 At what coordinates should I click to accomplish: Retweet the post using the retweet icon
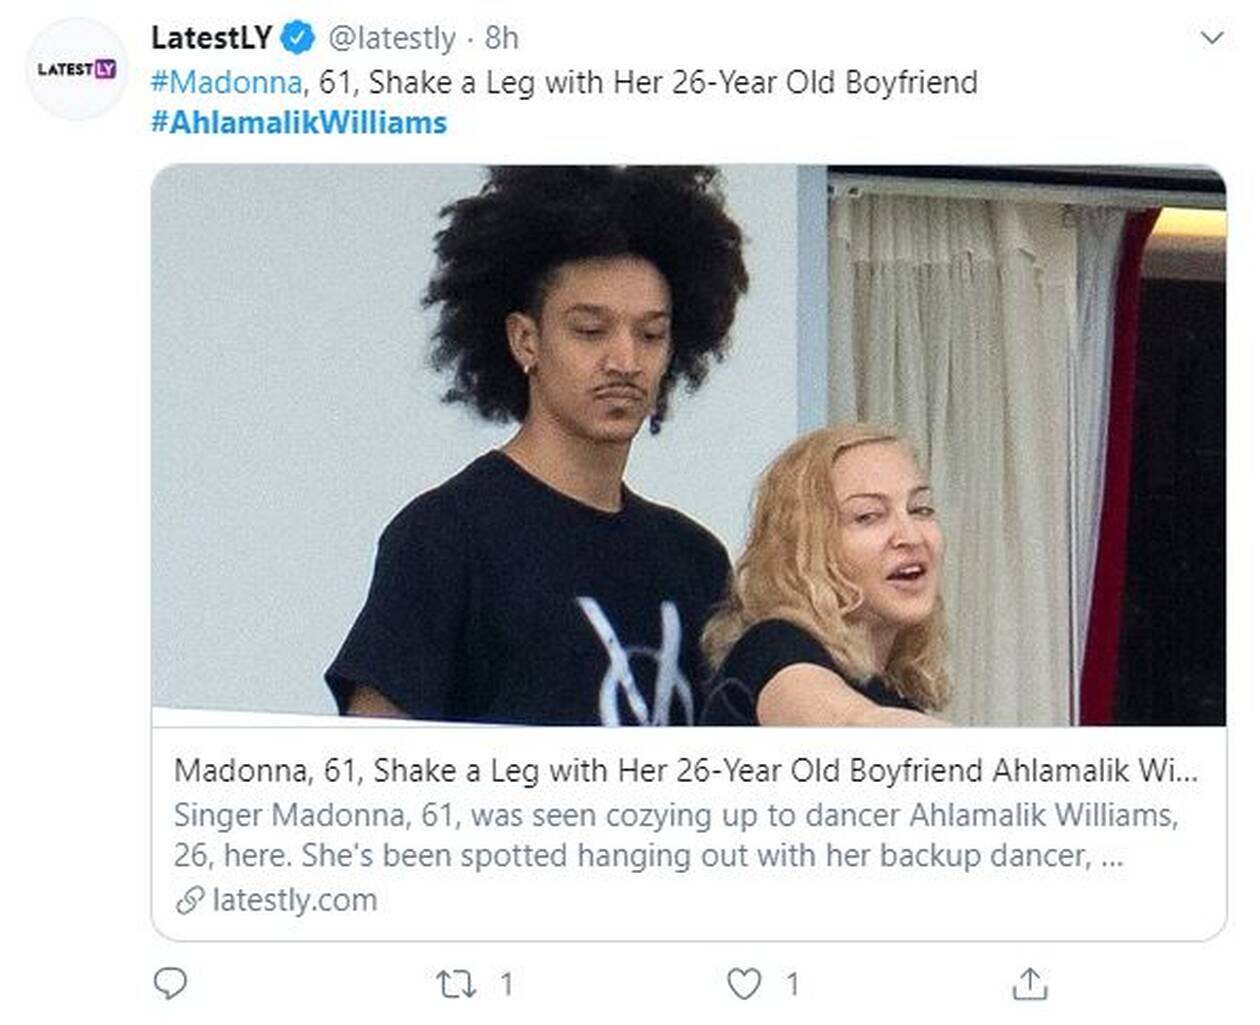tap(457, 985)
